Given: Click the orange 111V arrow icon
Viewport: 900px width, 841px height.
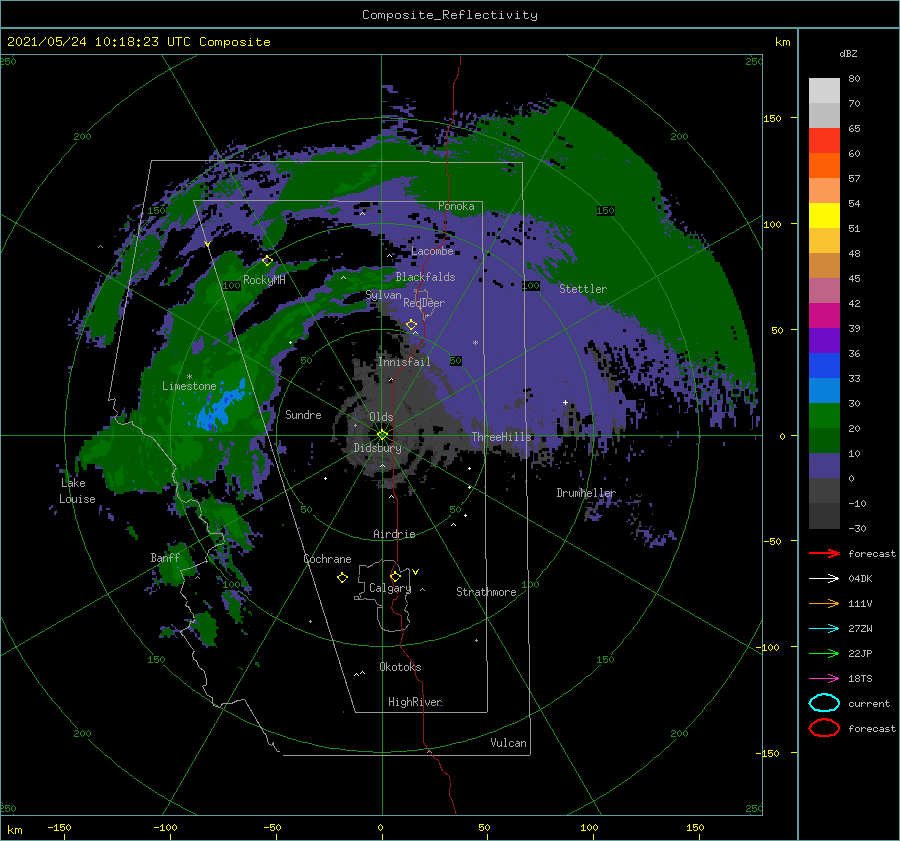Looking at the screenshot, I should 824,603.
